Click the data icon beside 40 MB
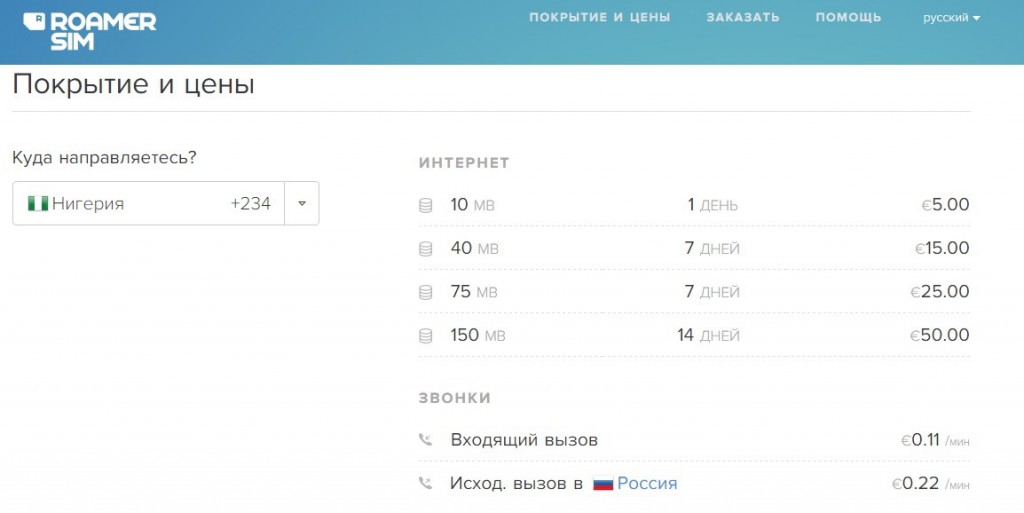The width and height of the screenshot is (1024, 513). point(426,249)
